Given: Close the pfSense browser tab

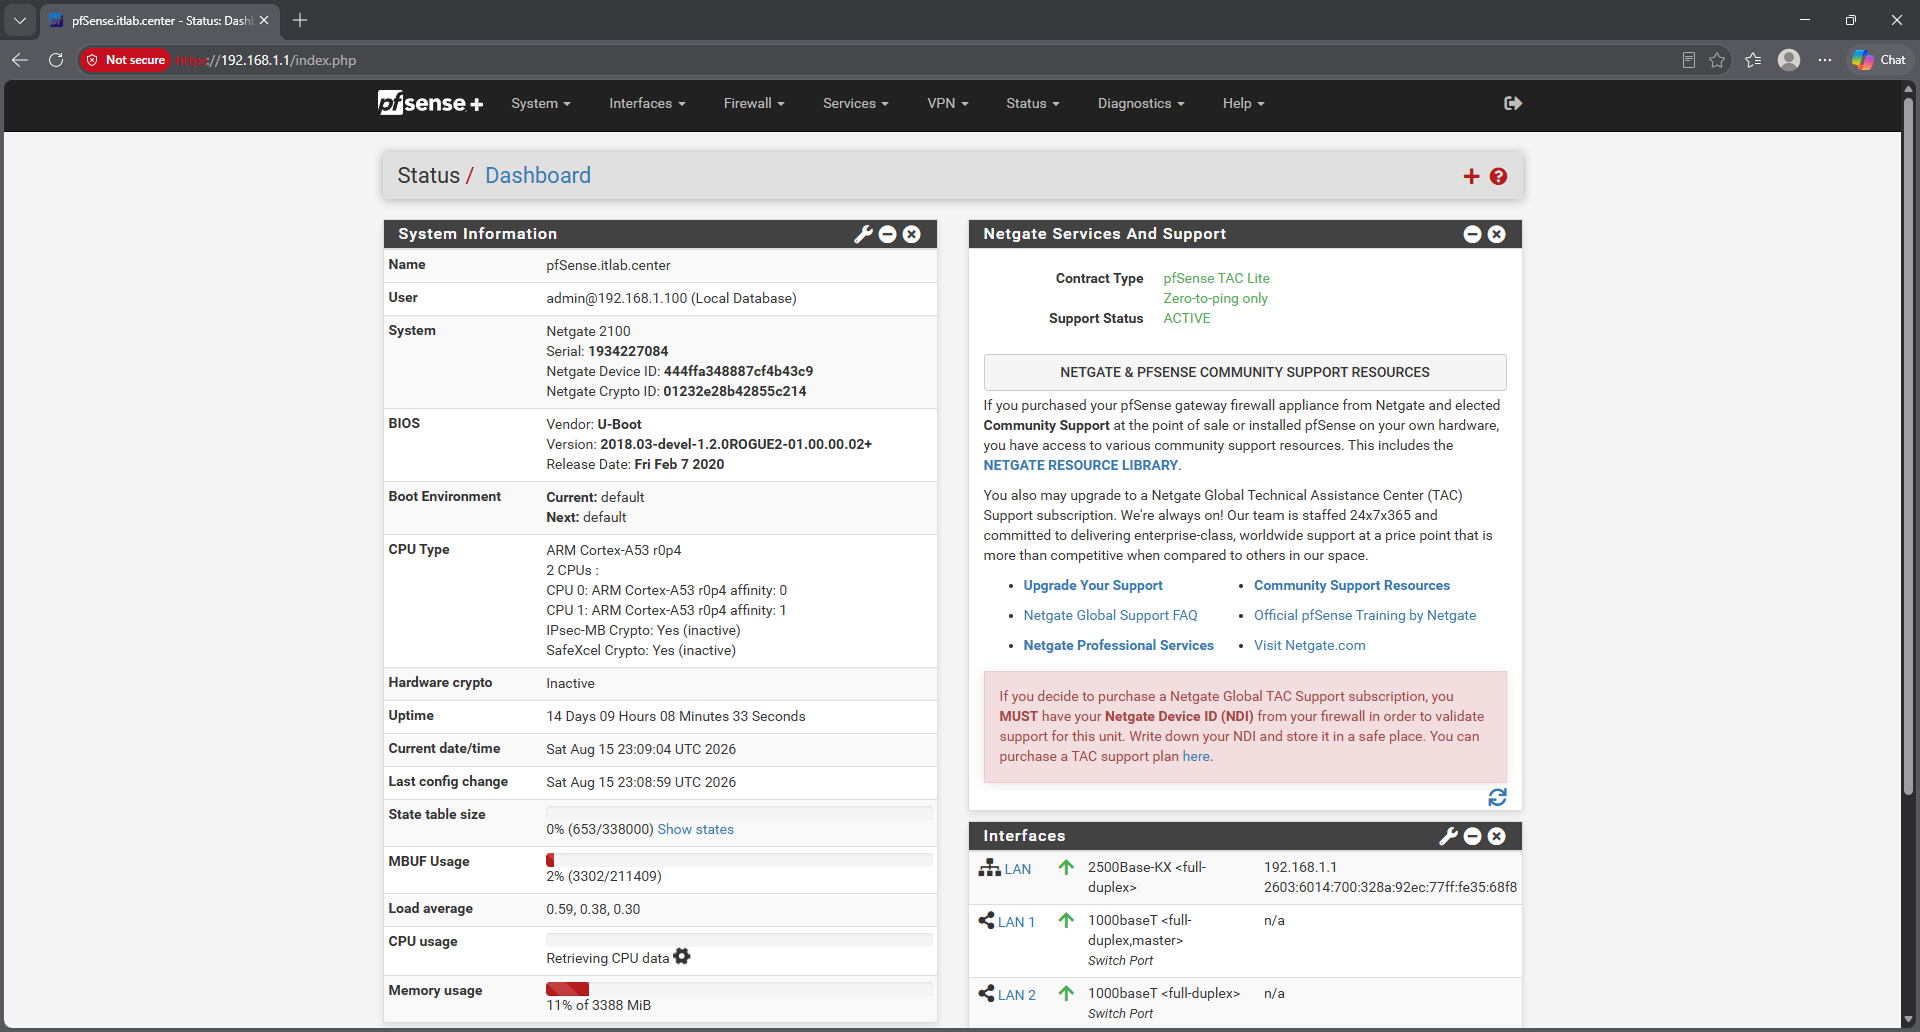Looking at the screenshot, I should point(264,20).
